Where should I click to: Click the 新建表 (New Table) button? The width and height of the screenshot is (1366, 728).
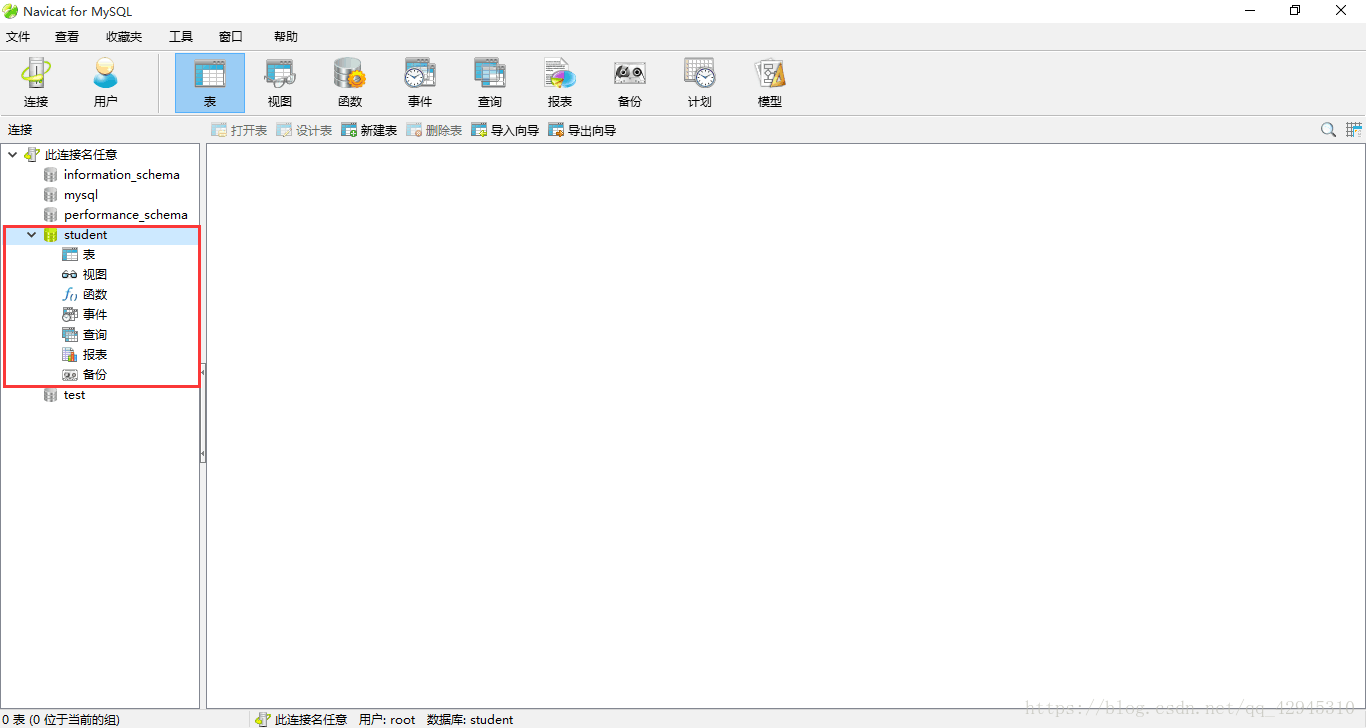(369, 130)
